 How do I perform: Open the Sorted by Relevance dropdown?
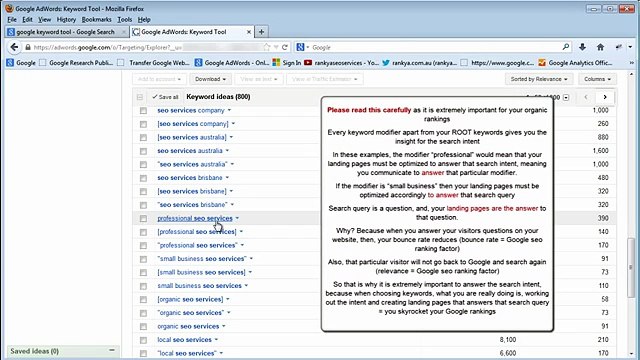pyautogui.click(x=539, y=79)
